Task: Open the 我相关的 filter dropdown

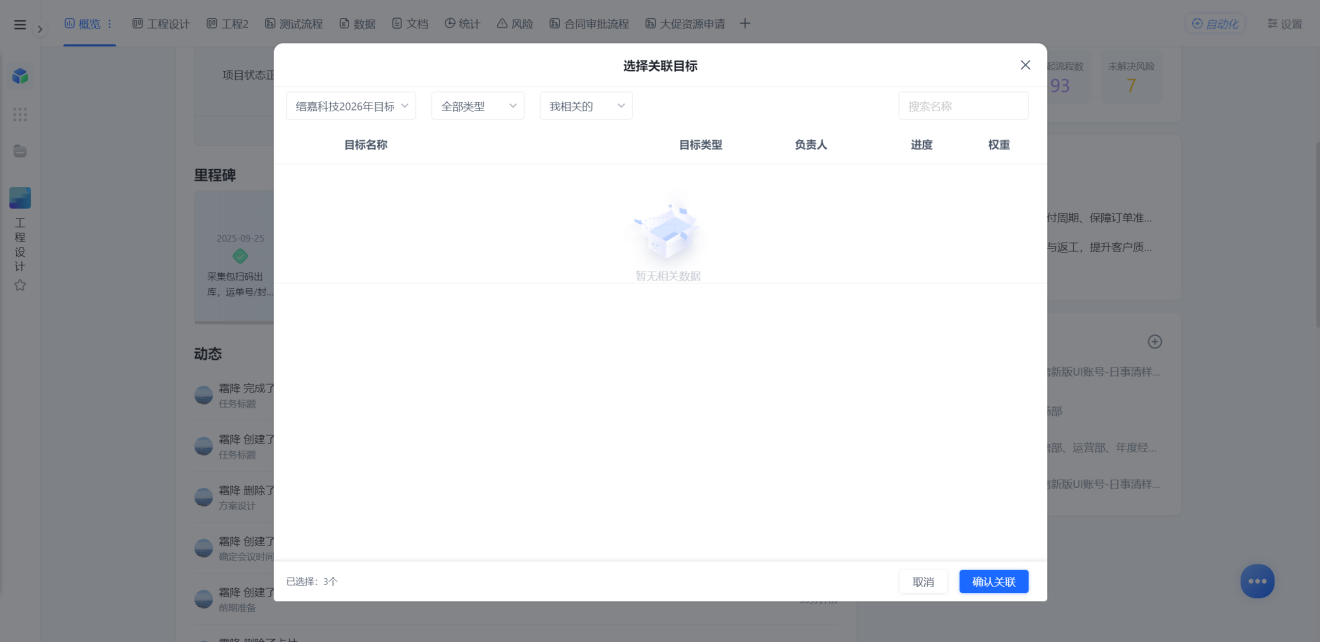Action: (x=586, y=106)
